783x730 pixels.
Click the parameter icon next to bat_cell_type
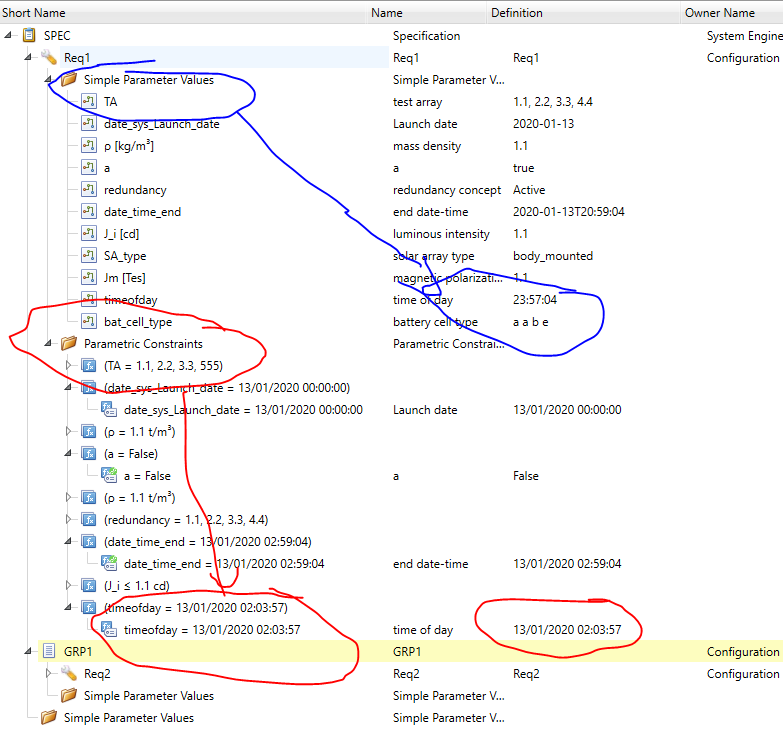click(89, 321)
